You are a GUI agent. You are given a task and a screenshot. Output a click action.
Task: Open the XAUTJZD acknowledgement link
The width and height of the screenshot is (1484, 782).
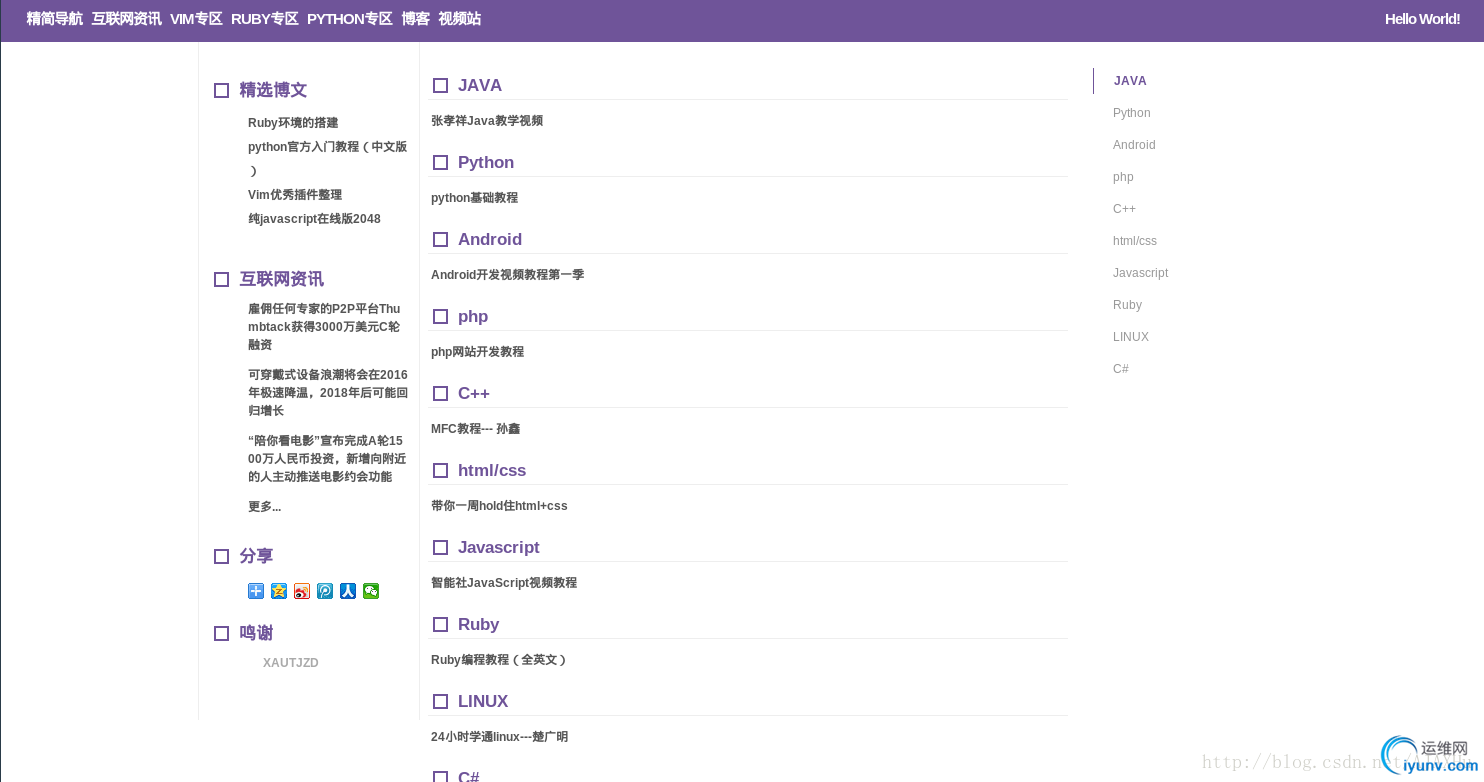coord(291,663)
